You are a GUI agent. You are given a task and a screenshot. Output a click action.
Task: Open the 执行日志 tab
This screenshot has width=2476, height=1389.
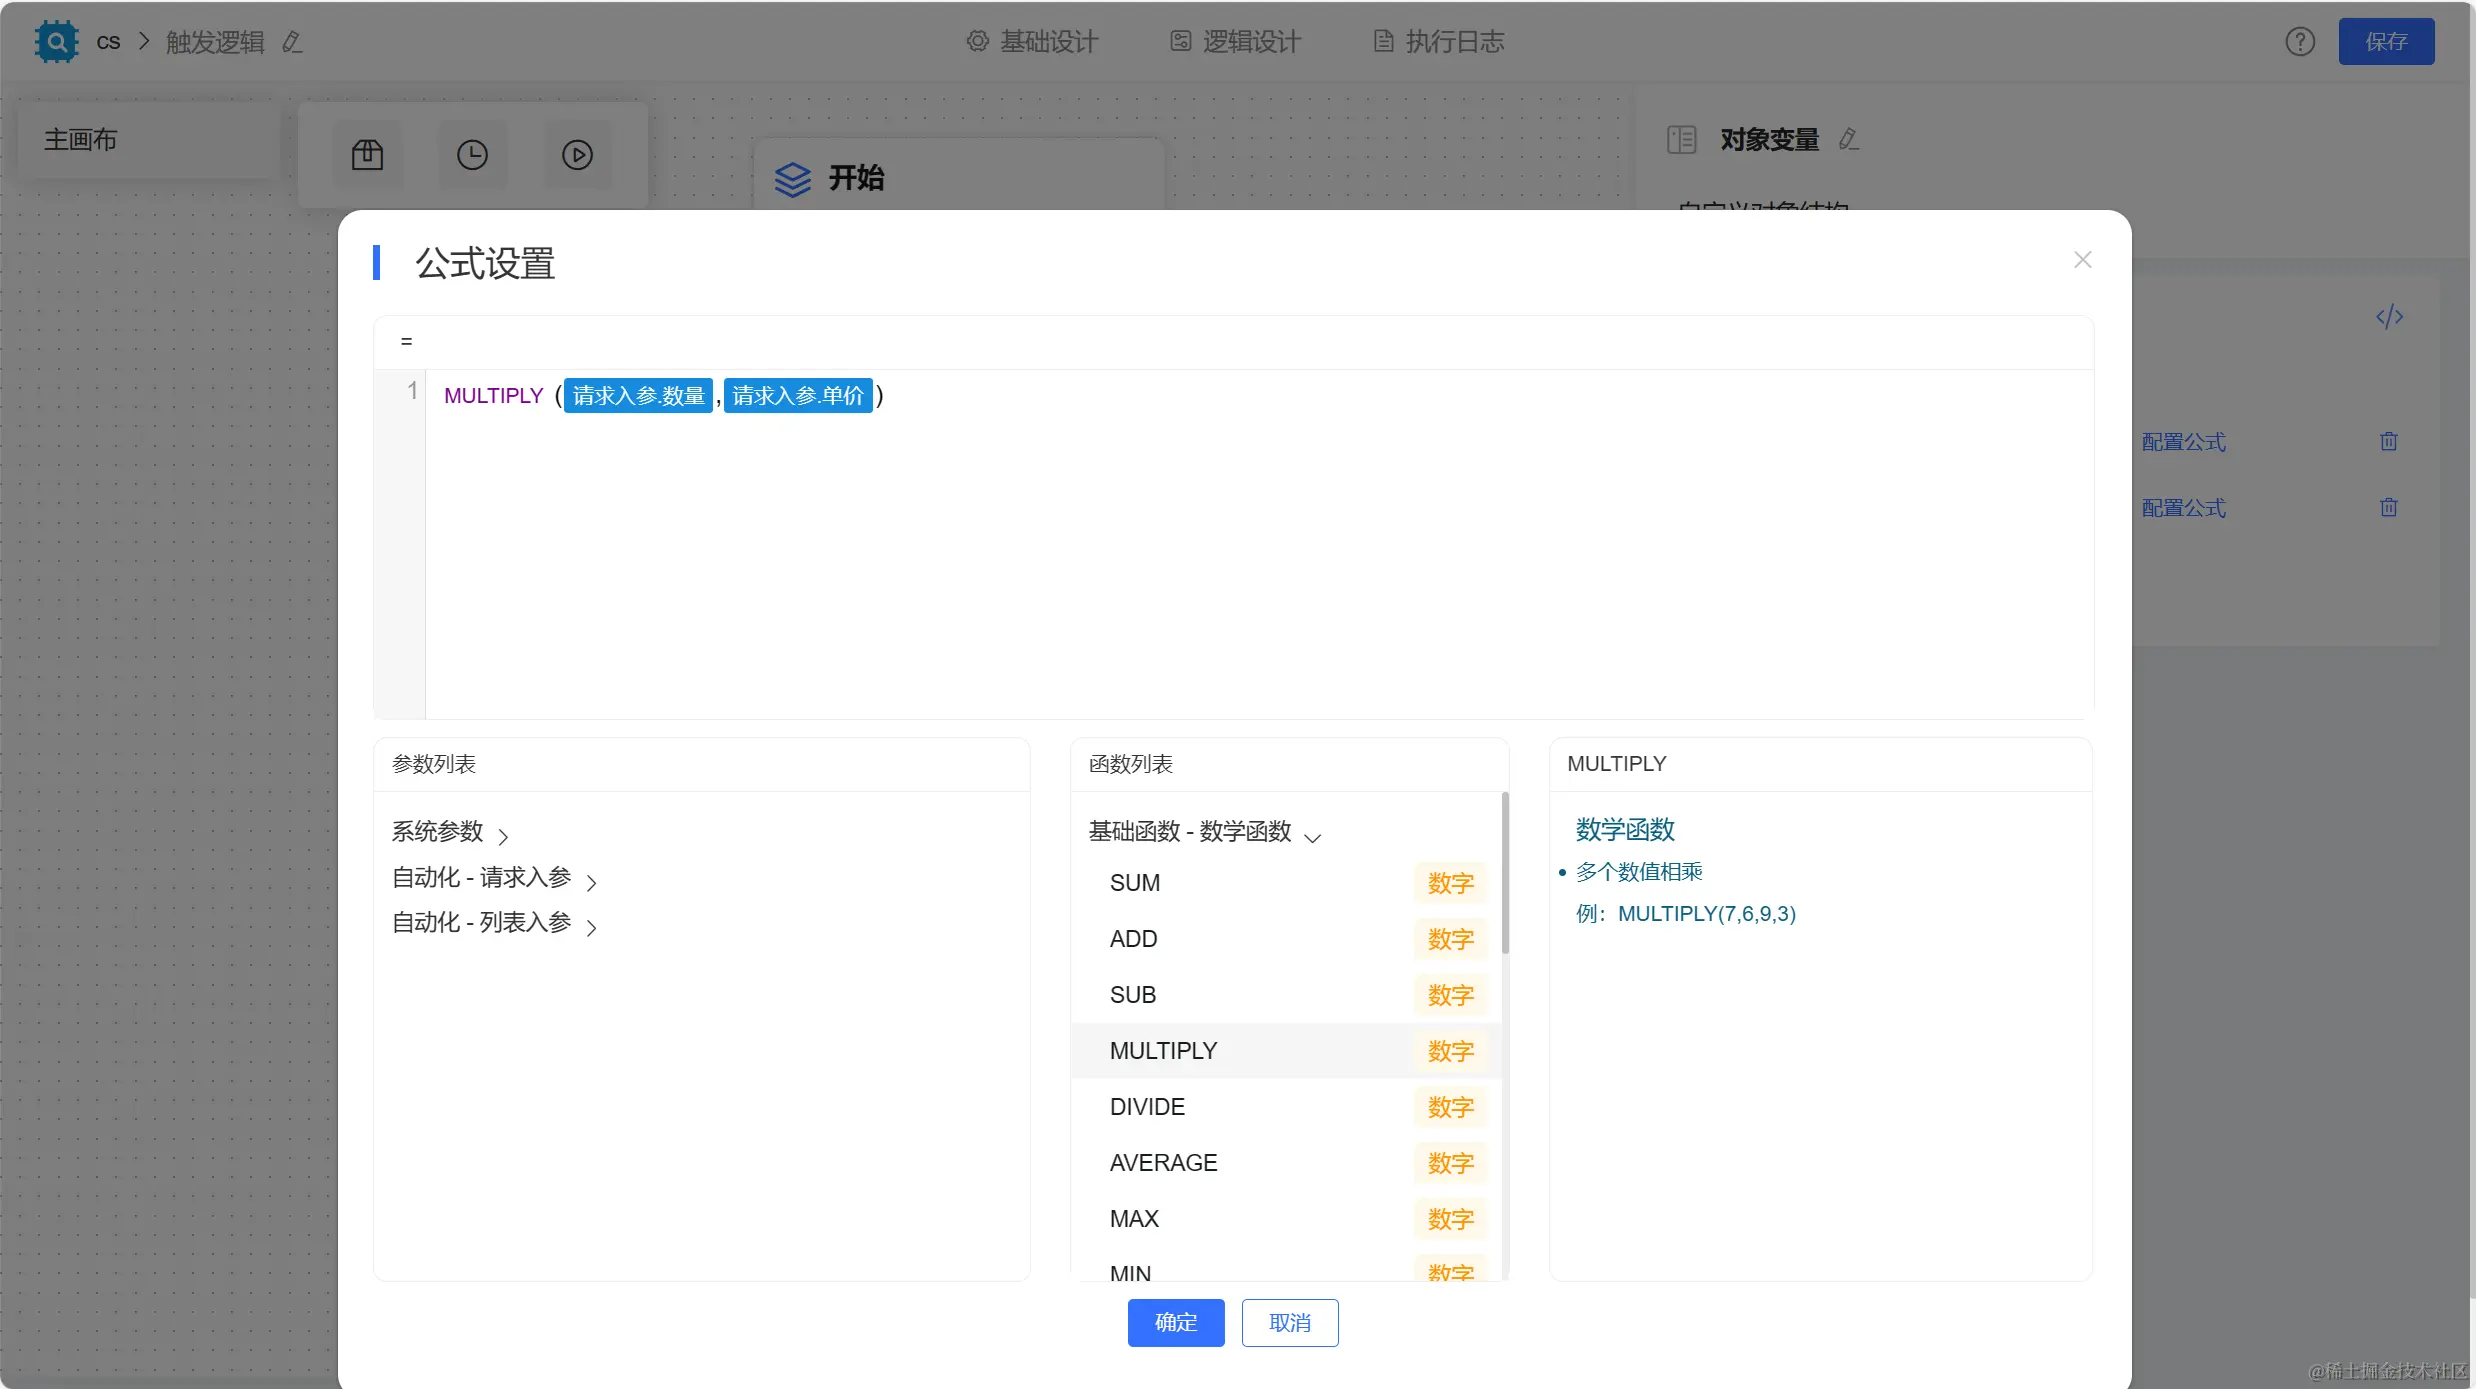[x=1439, y=41]
